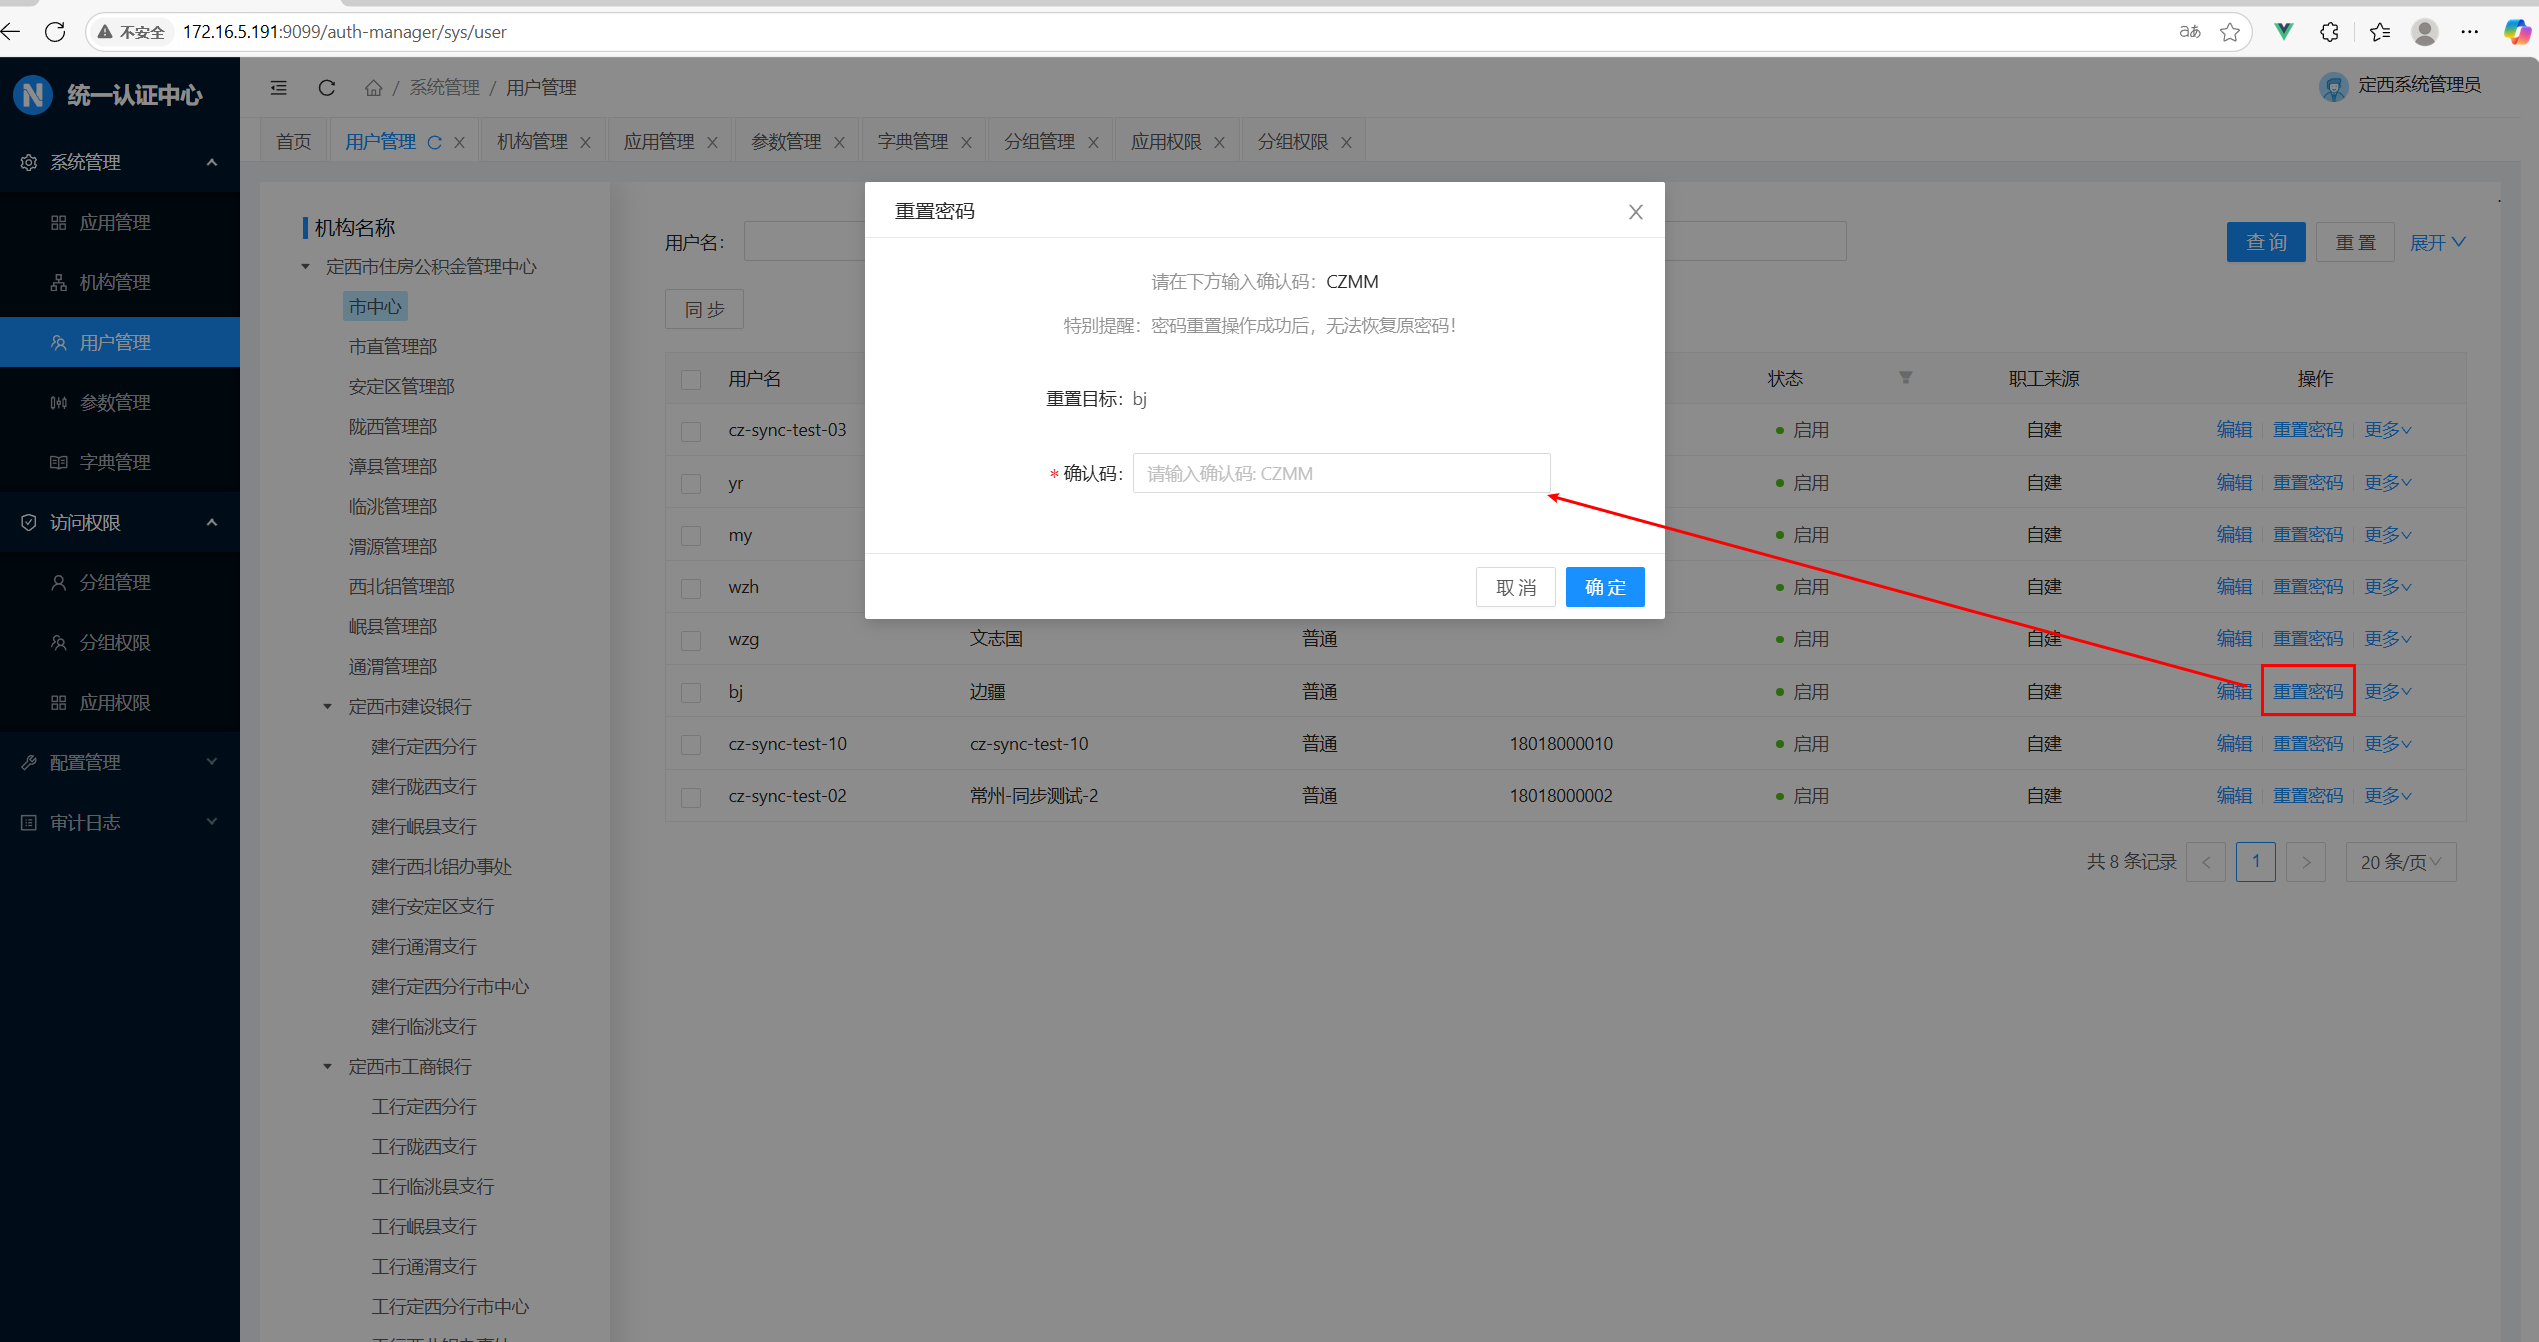Close the 重置密码 dialog with X icon

[x=1635, y=212]
